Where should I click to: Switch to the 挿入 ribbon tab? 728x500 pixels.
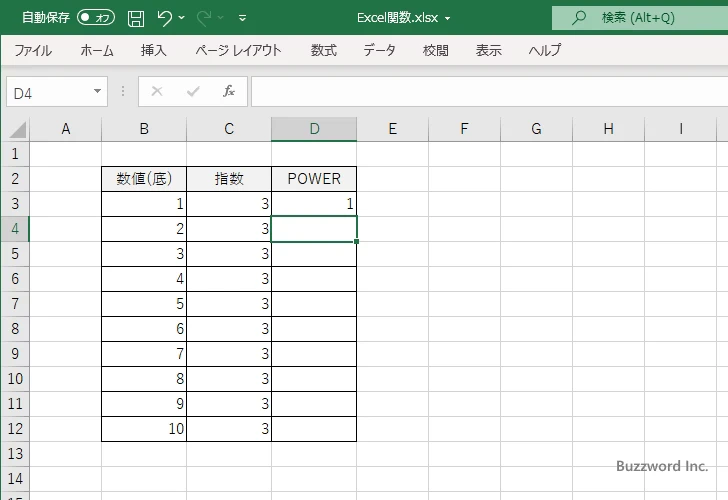coord(154,50)
